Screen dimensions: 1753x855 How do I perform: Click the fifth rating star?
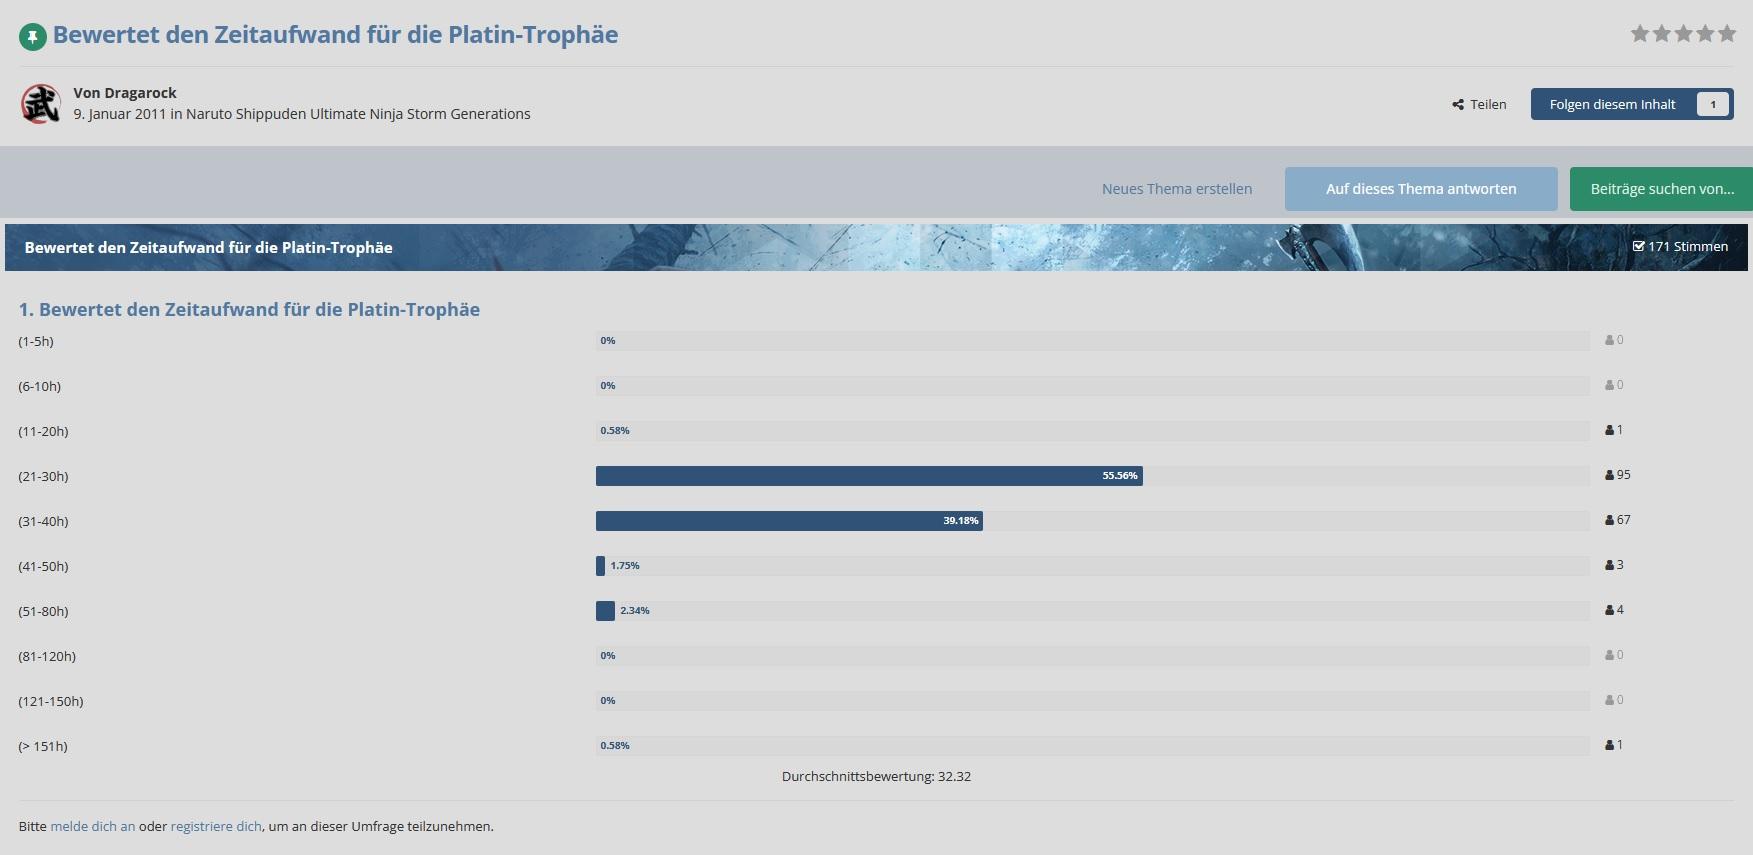1727,34
